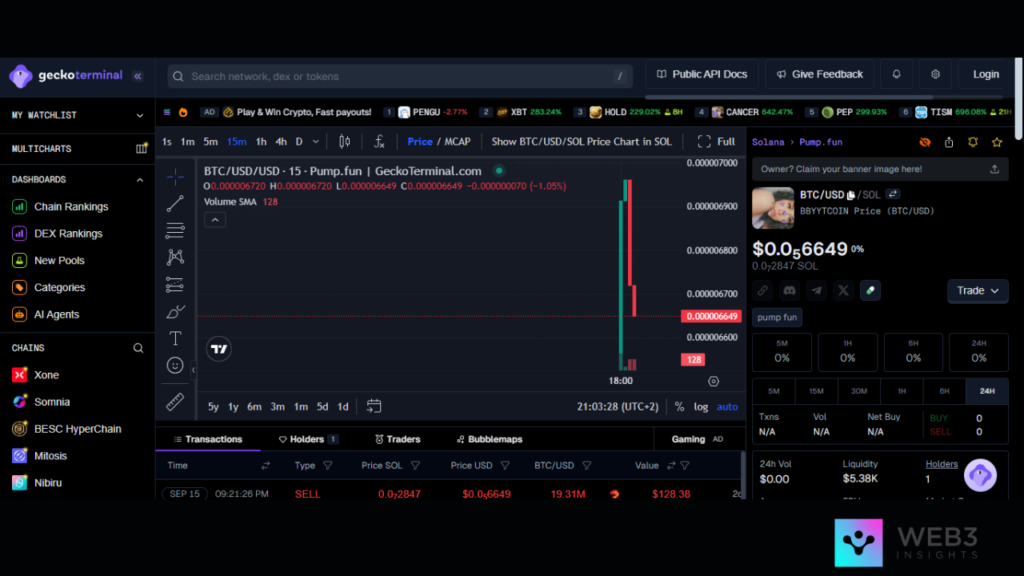The height and width of the screenshot is (576, 1024).
Task: Open the Holders link in stats panel
Action: coord(941,464)
